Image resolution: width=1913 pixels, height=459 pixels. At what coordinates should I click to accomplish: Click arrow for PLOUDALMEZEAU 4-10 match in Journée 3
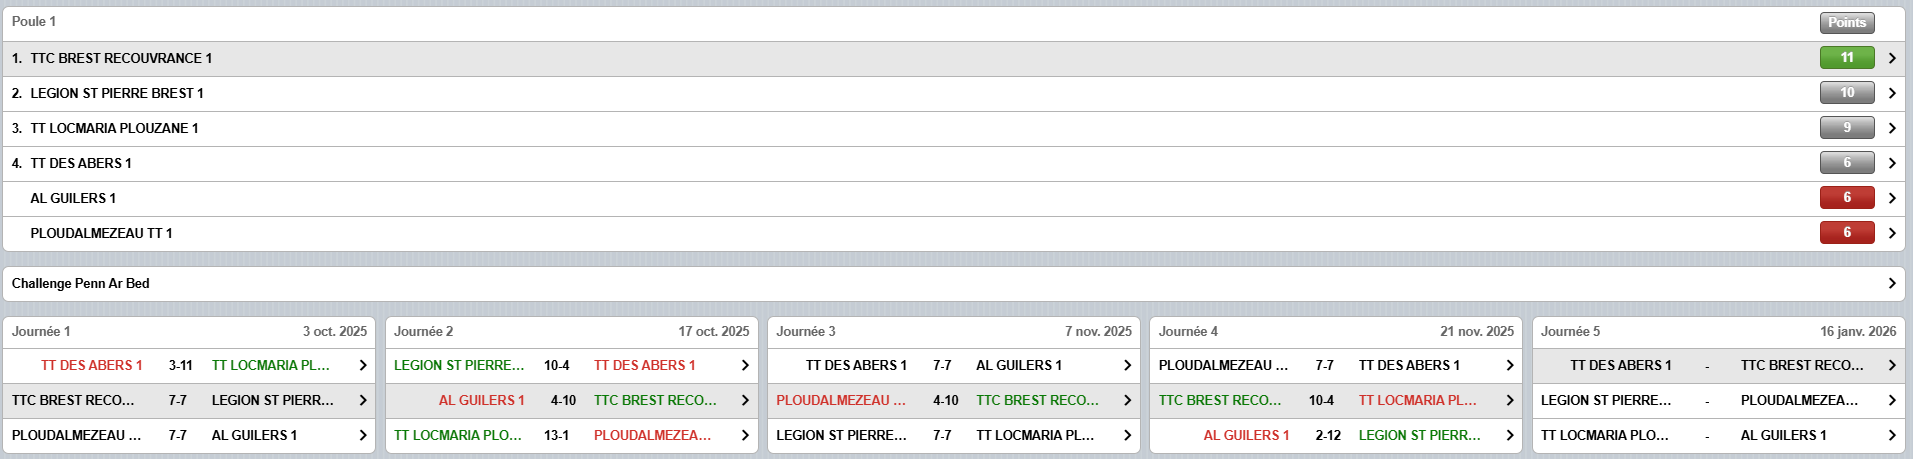tap(1127, 400)
